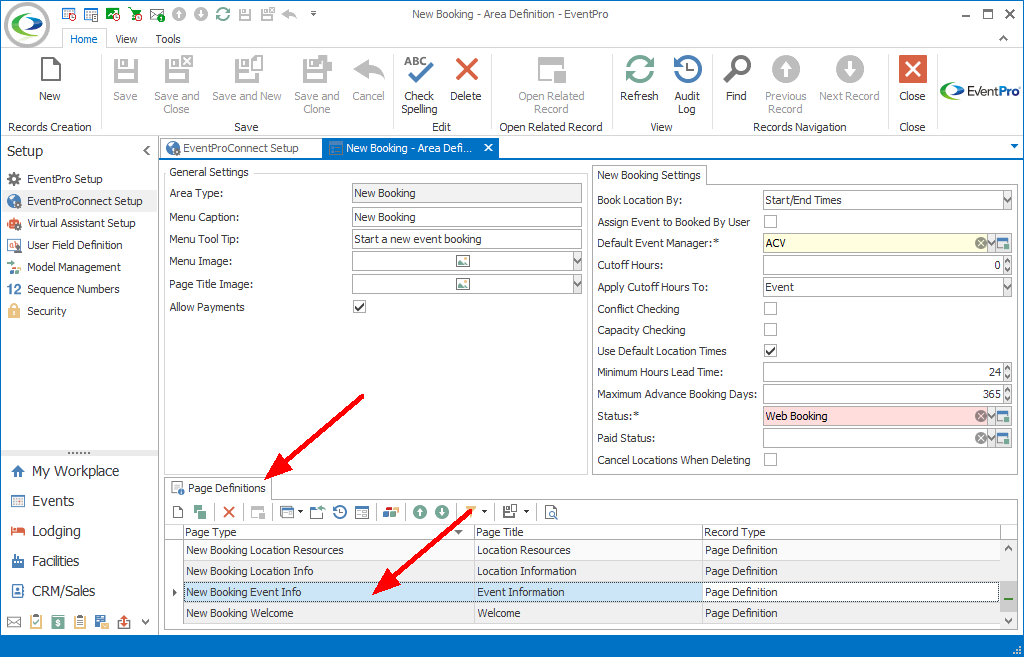Viewport: 1024px width, 657px height.
Task: Click the envelope icon in quick access toolbar
Action: coord(157,14)
